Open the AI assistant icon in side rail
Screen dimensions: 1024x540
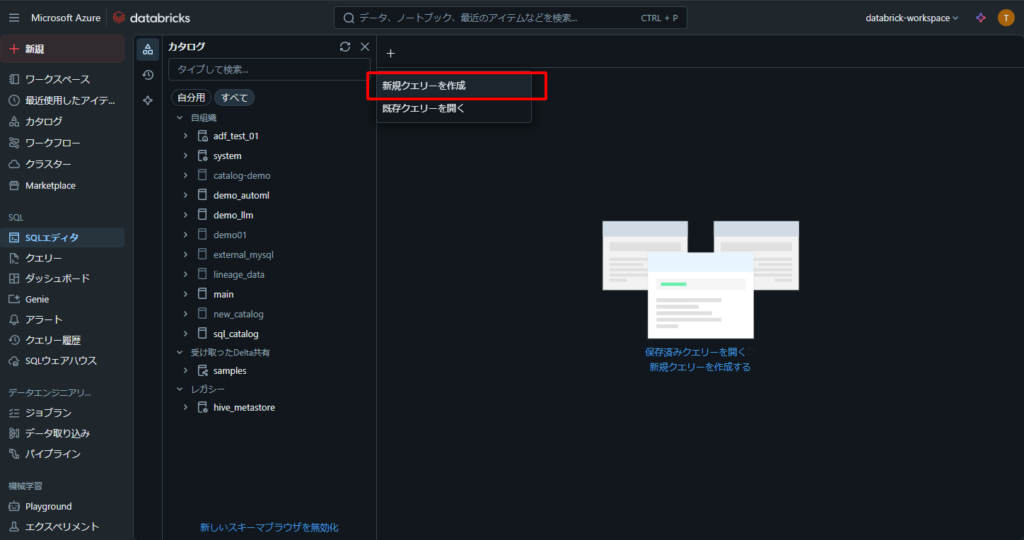148,100
